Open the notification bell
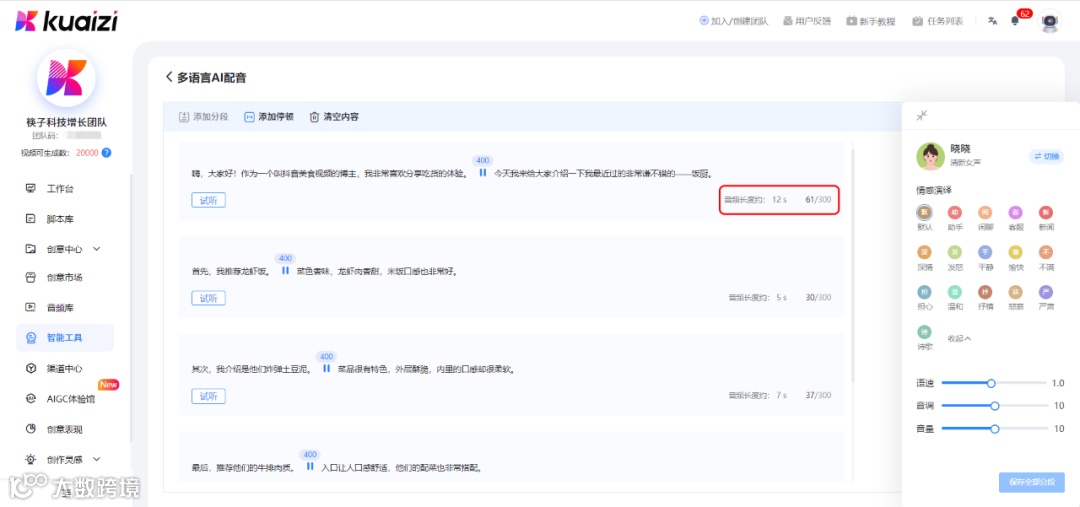The image size is (1080, 507). (1015, 21)
